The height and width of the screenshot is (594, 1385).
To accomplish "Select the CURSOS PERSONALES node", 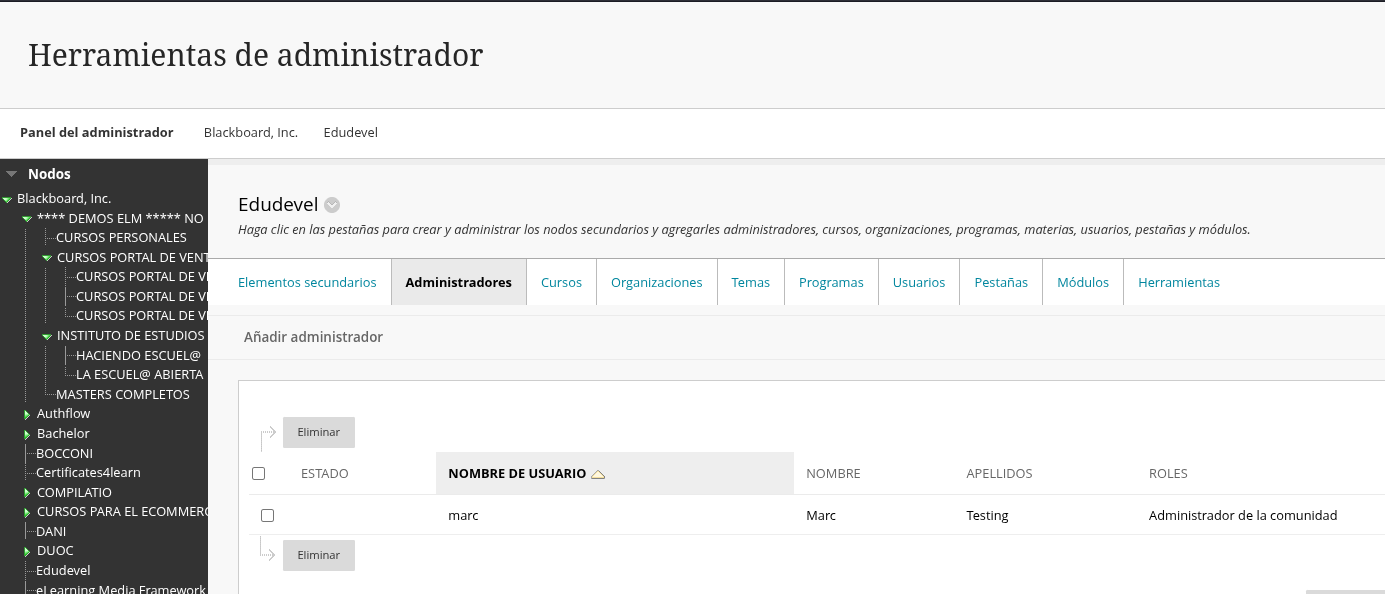I will (121, 238).
